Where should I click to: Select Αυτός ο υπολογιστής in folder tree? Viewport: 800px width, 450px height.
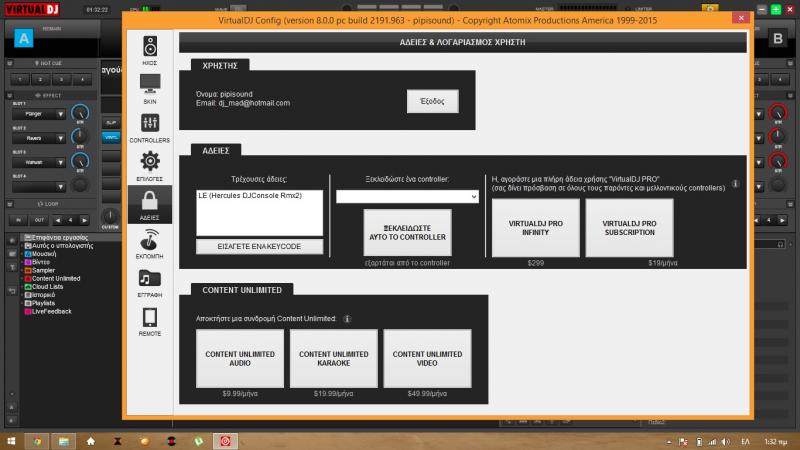62,245
